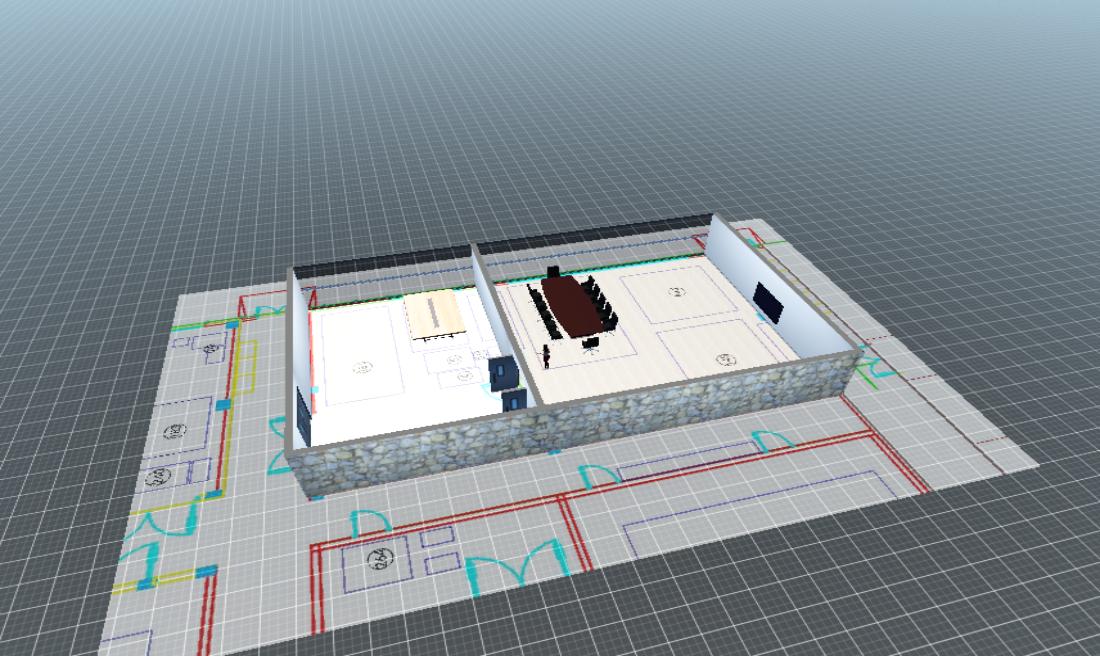This screenshot has height=656, width=1100.
Task: Click room label 264 on the bottom floor plan
Action: click(378, 558)
